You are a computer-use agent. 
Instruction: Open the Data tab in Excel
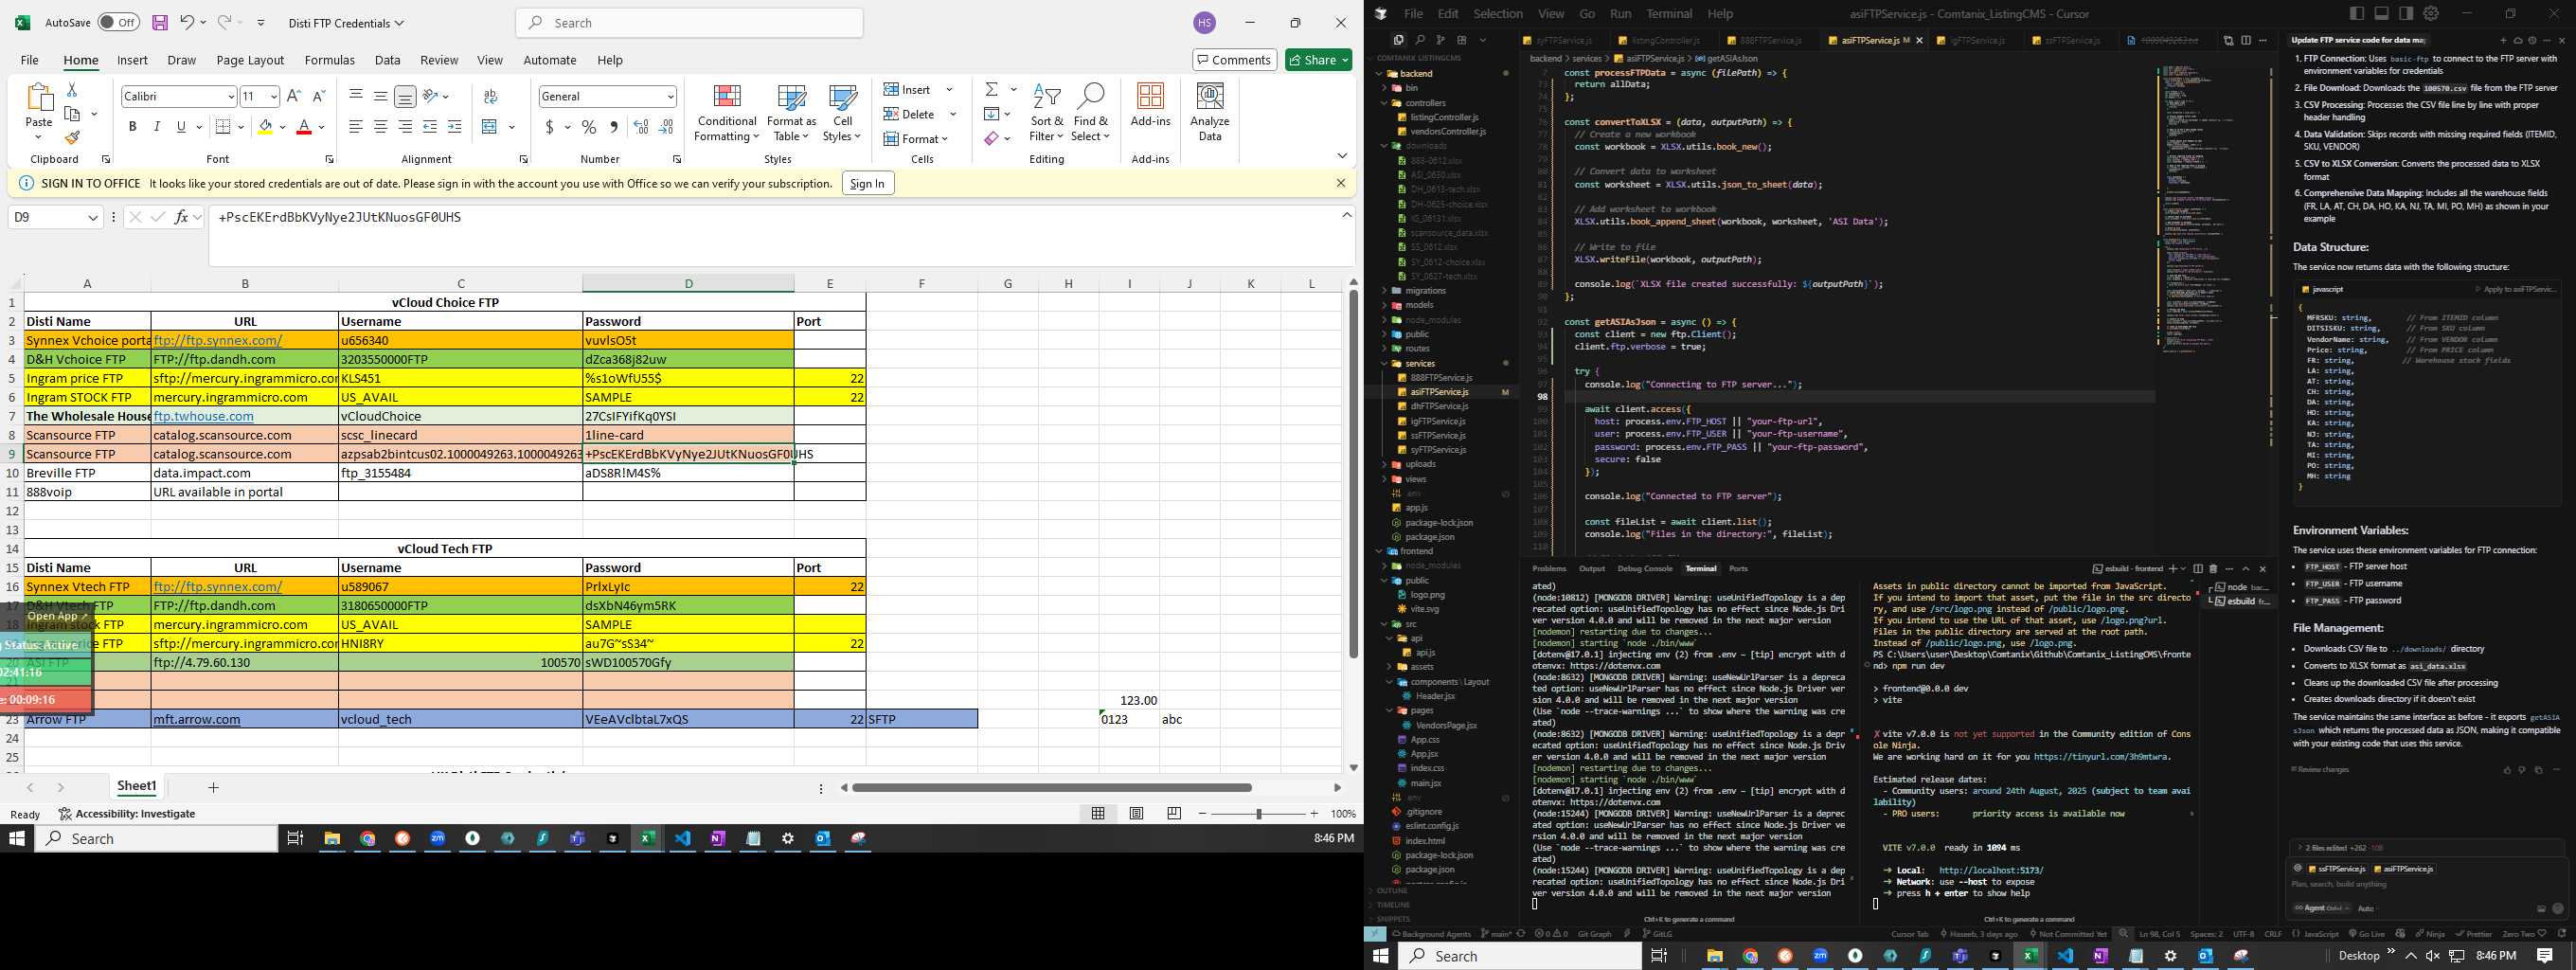pyautogui.click(x=387, y=60)
